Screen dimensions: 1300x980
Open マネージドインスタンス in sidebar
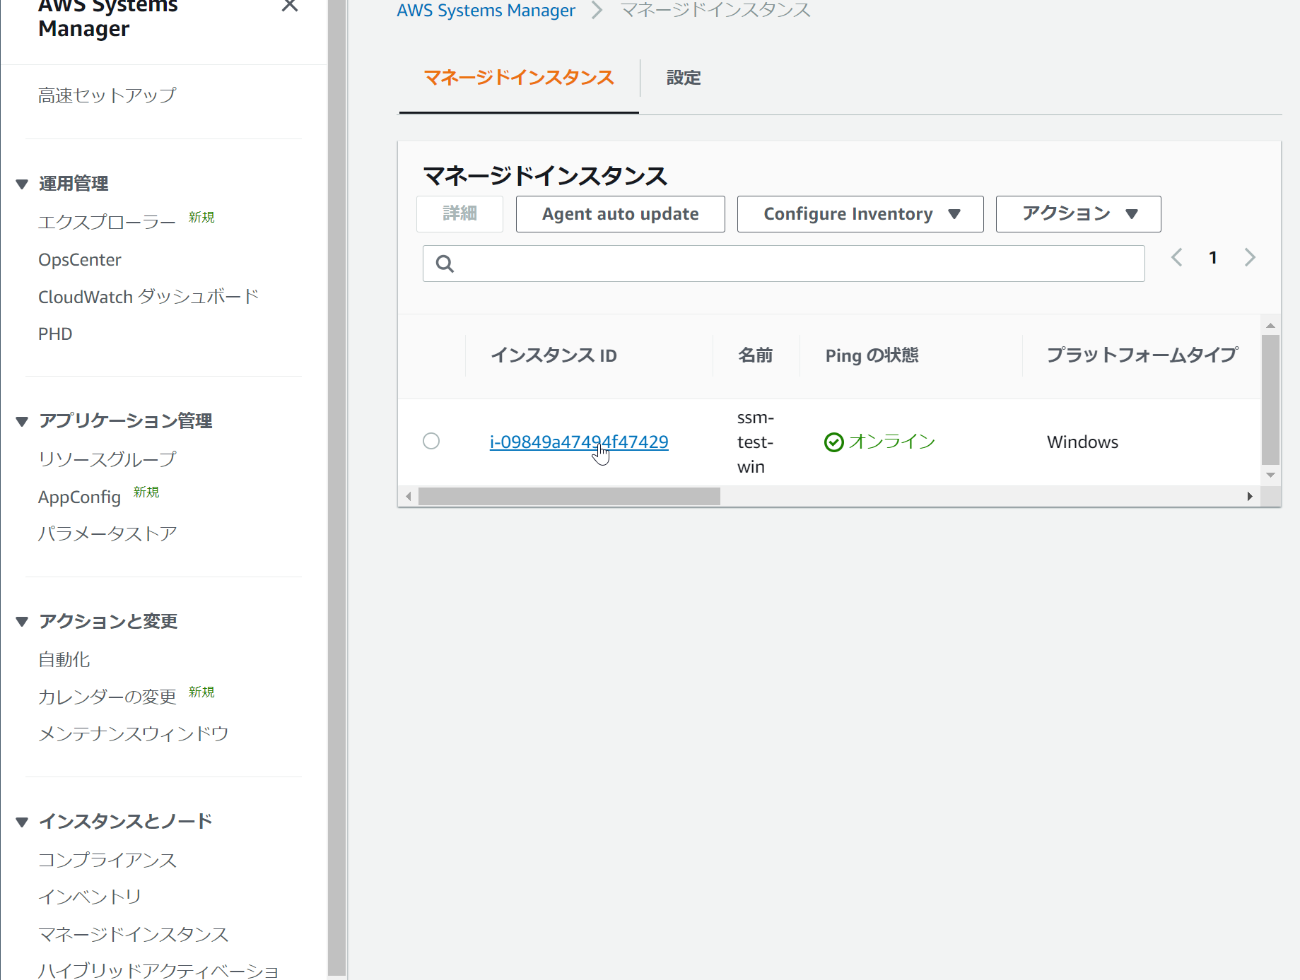pos(133,934)
